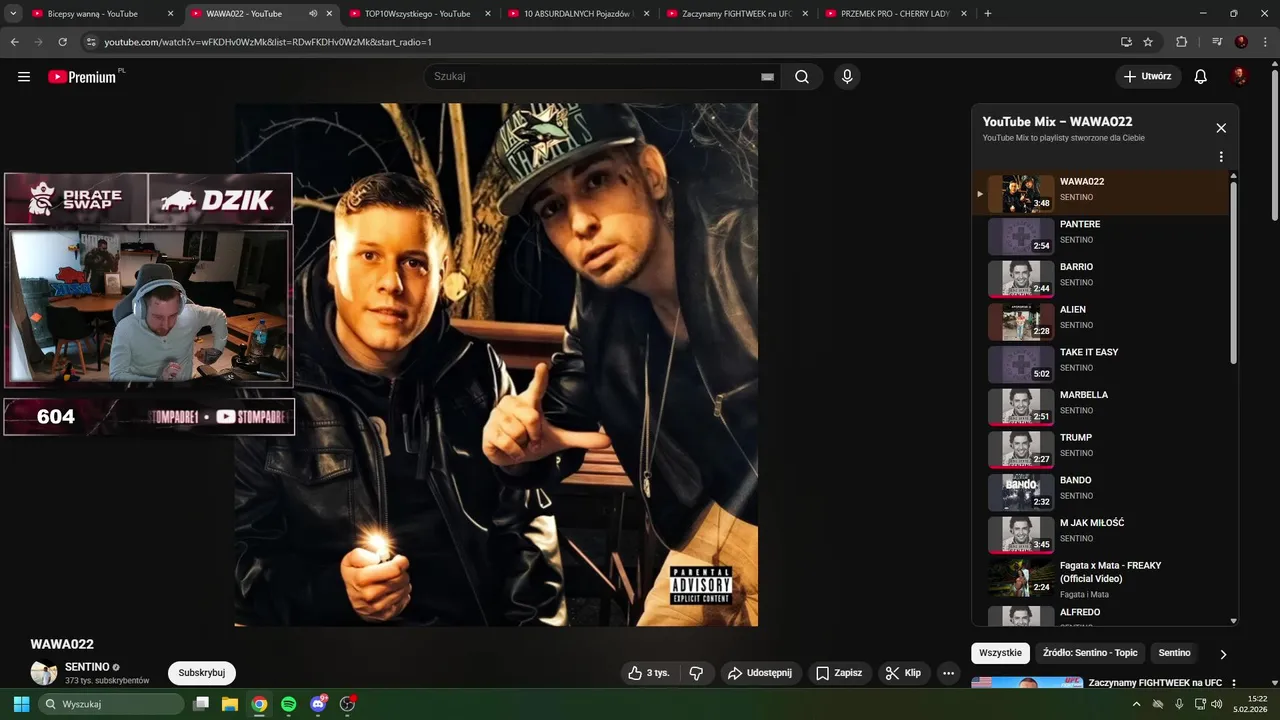1280x720 pixels.
Task: View site information icon in address bar
Action: [91, 42]
